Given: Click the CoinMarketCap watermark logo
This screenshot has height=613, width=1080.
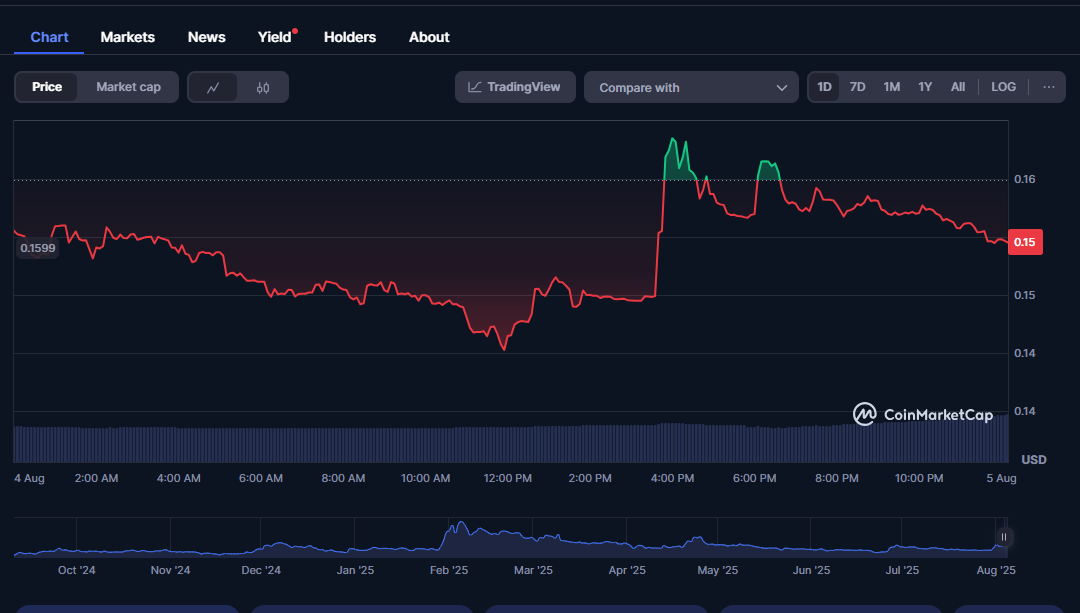Looking at the screenshot, I should click(x=922, y=414).
